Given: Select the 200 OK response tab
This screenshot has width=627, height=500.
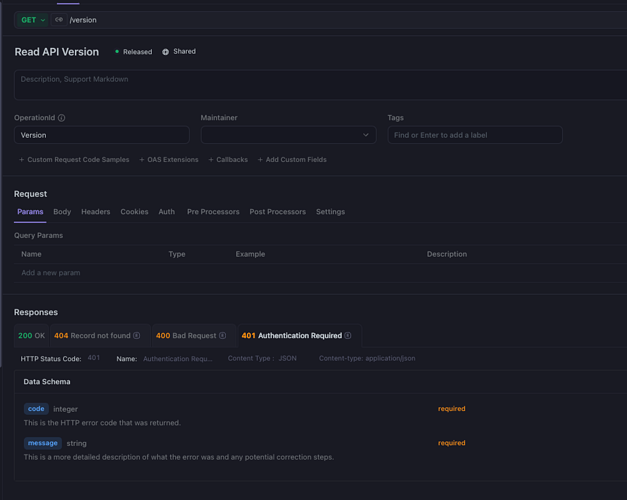Looking at the screenshot, I should pyautogui.click(x=31, y=336).
